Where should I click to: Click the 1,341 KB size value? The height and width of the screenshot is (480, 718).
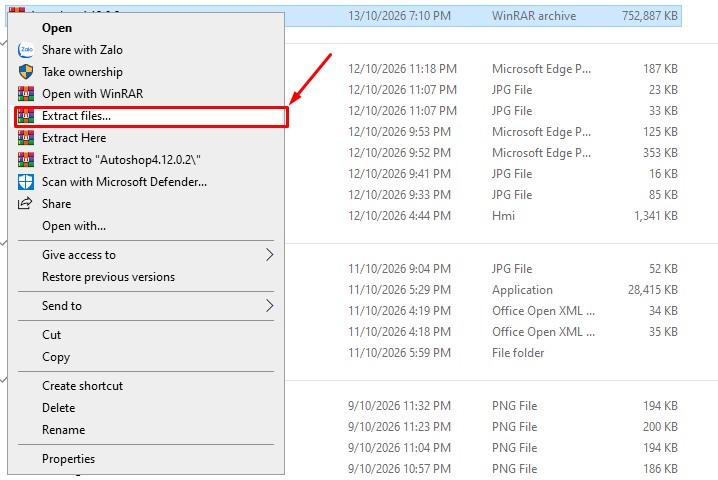[656, 216]
